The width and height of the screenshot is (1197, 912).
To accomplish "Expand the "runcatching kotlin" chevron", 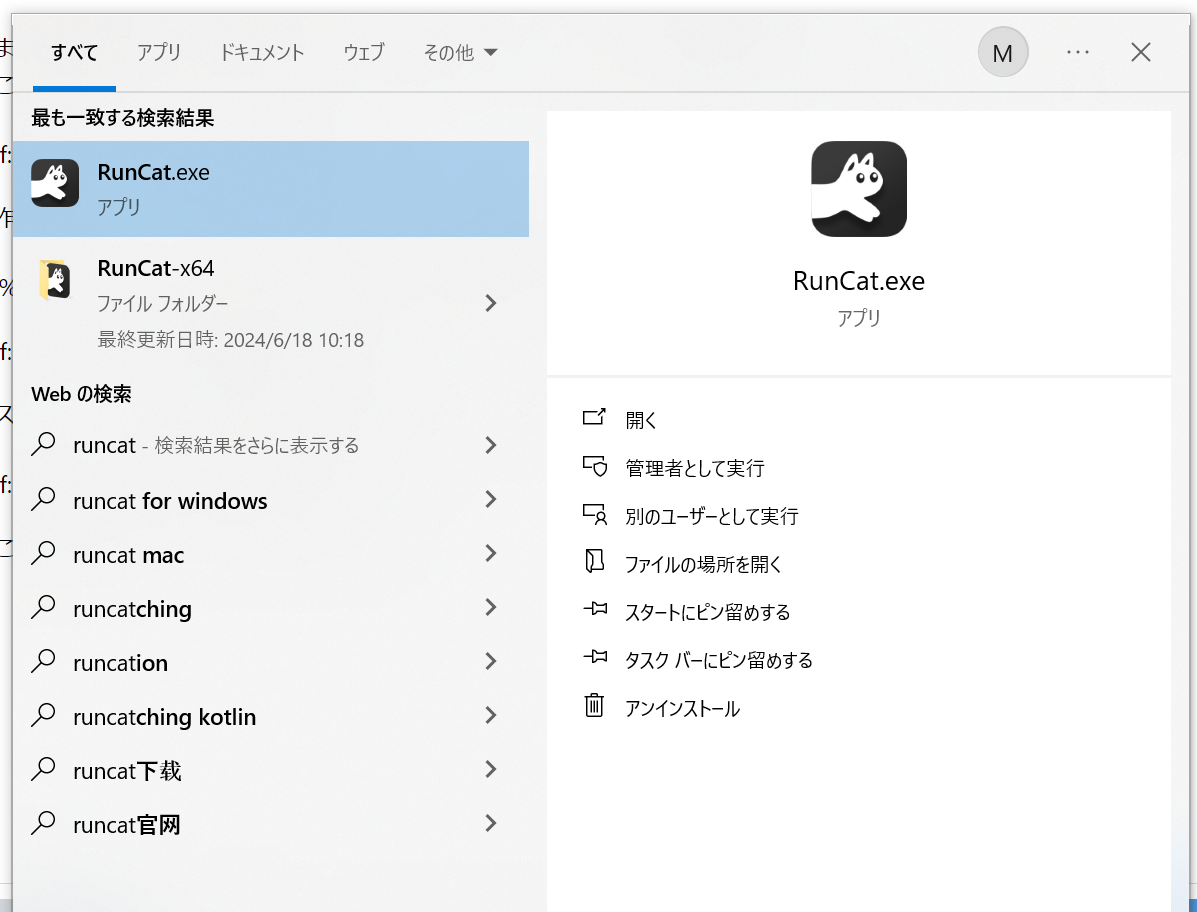I will pyautogui.click(x=491, y=715).
